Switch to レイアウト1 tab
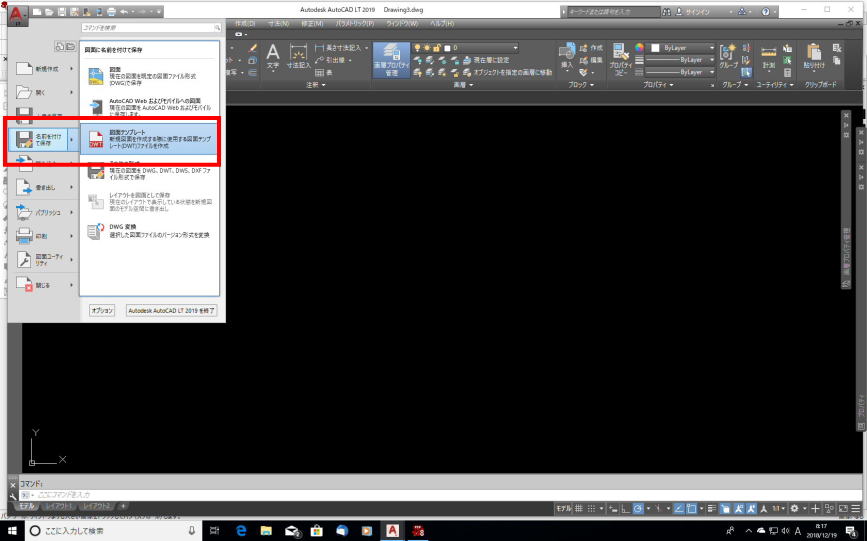 tap(59, 506)
